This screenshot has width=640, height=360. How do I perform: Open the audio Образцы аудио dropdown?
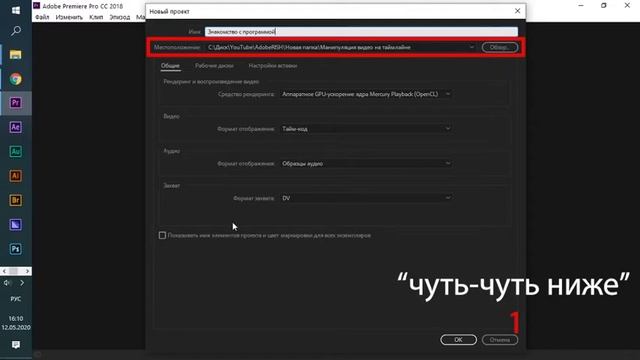(366, 164)
